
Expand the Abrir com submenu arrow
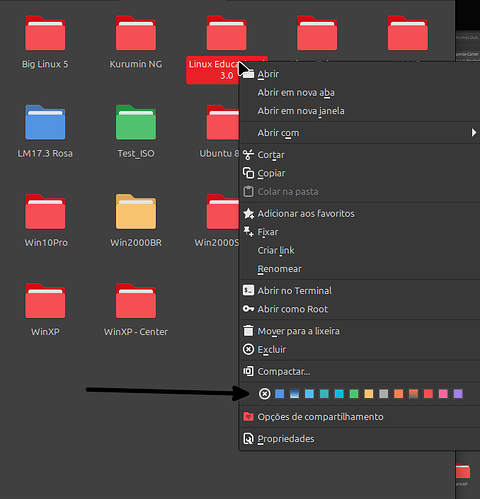click(x=474, y=133)
